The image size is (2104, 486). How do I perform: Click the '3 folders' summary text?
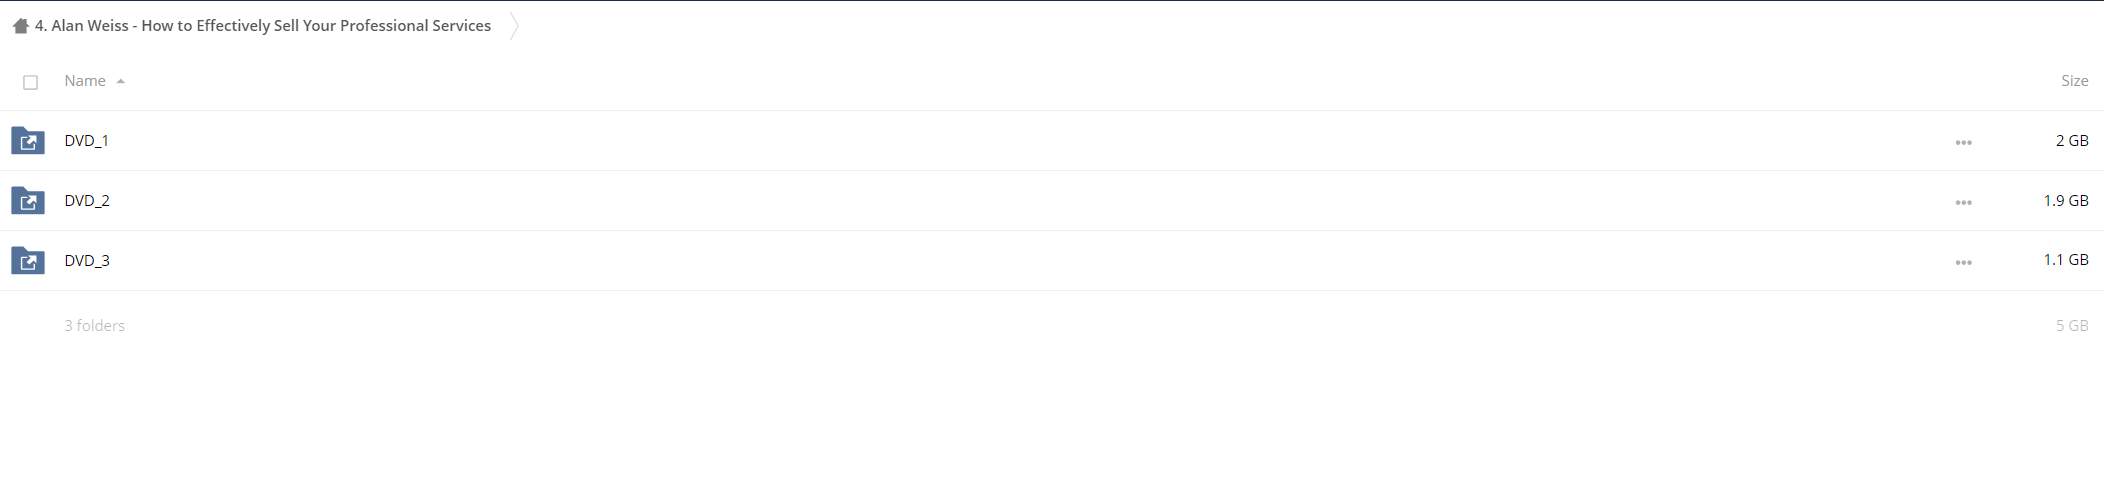[95, 326]
